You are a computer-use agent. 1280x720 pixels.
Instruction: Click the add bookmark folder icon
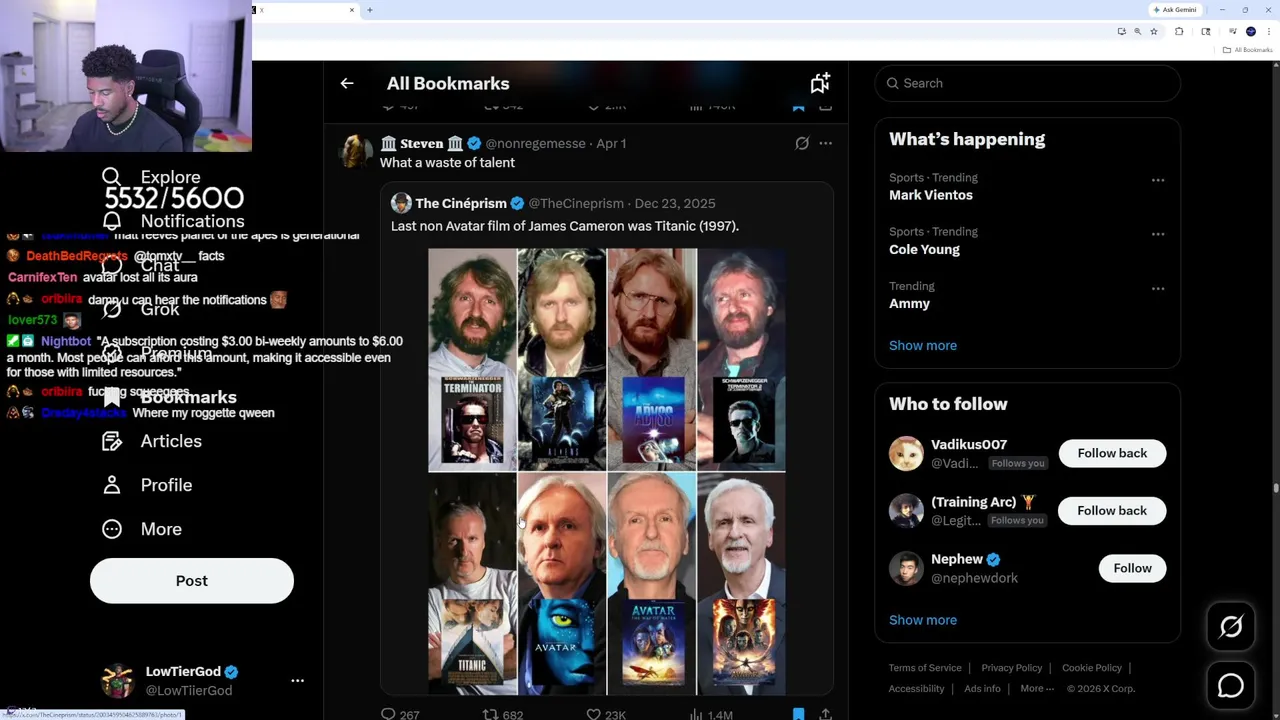click(x=820, y=83)
